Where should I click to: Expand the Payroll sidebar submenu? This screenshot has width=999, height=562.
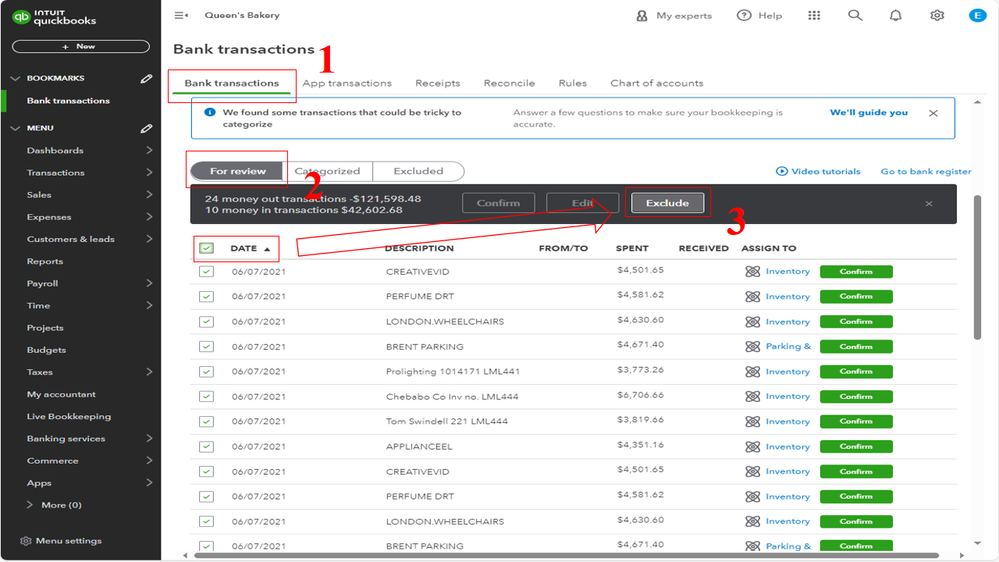[x=149, y=284]
